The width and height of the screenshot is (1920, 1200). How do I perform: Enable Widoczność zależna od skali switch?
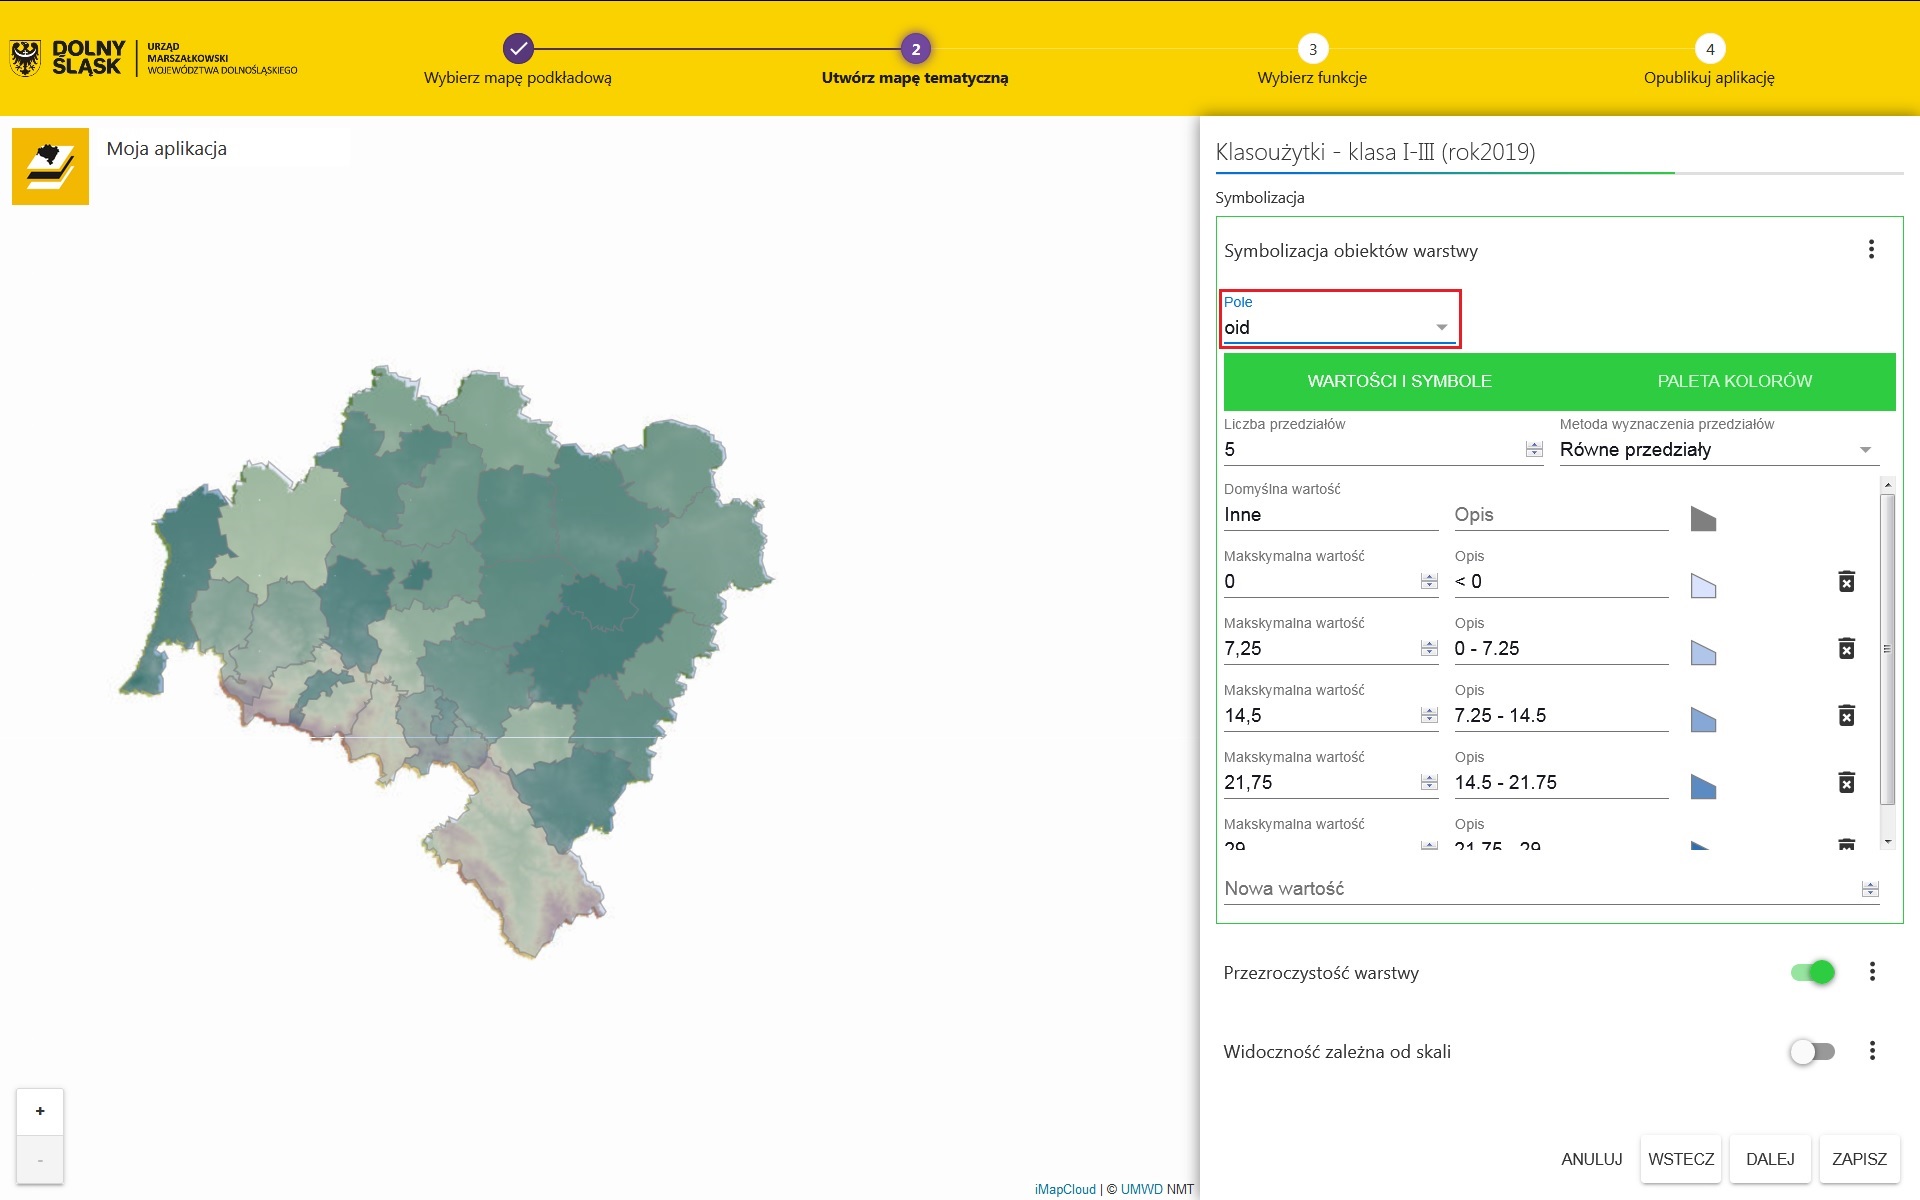tap(1812, 1052)
